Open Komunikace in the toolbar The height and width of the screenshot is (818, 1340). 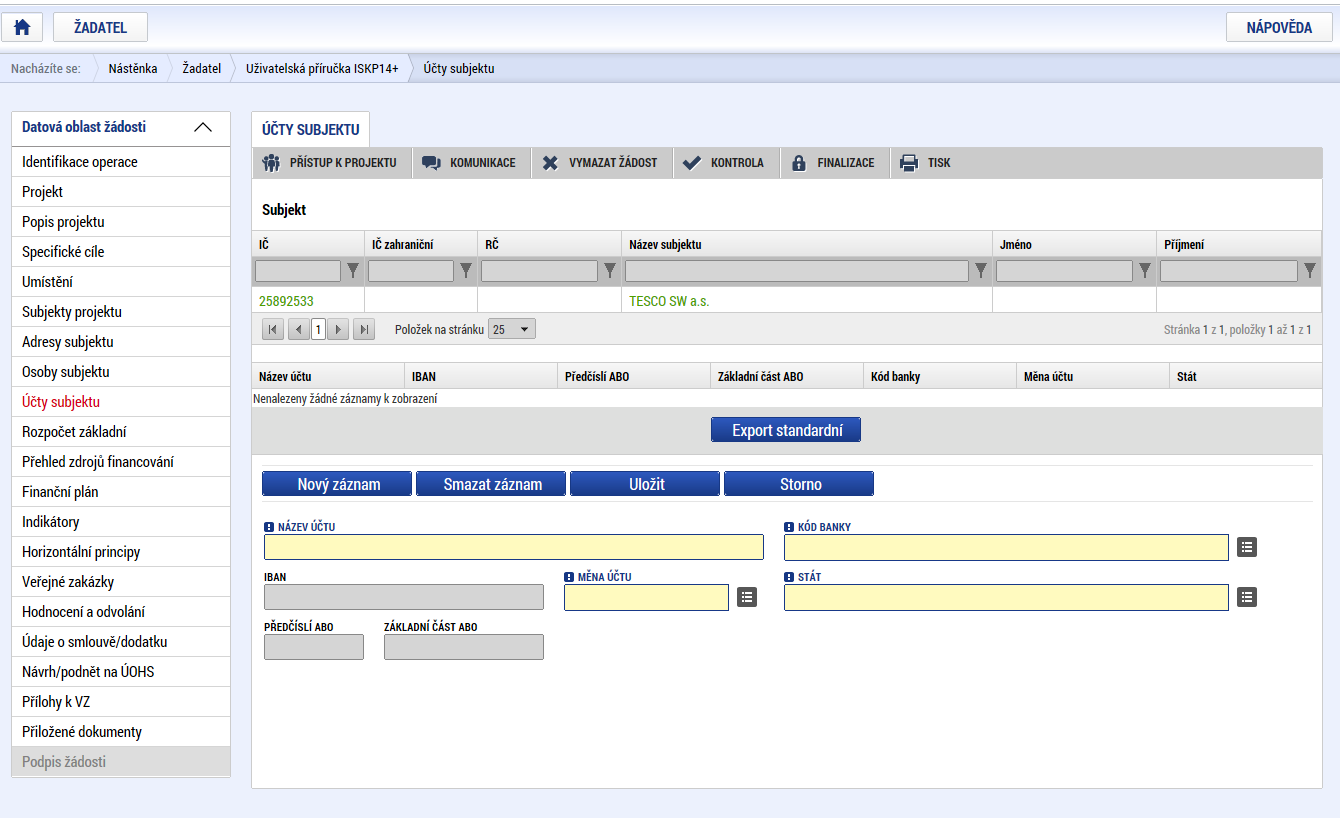click(x=470, y=163)
